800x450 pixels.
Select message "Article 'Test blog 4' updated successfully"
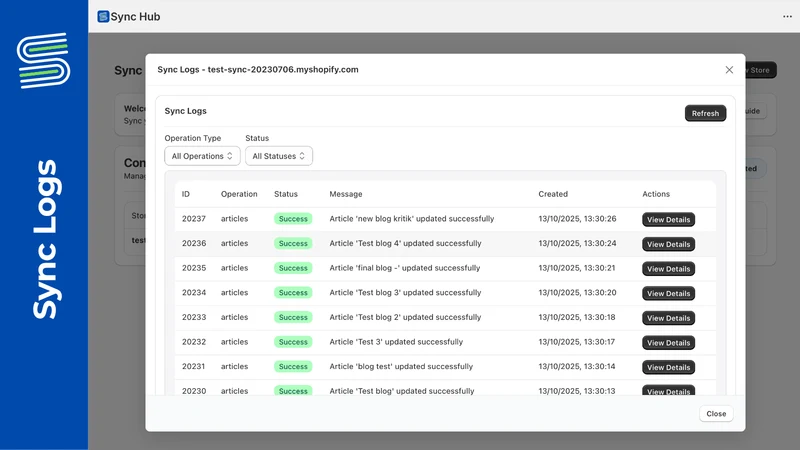(405, 243)
